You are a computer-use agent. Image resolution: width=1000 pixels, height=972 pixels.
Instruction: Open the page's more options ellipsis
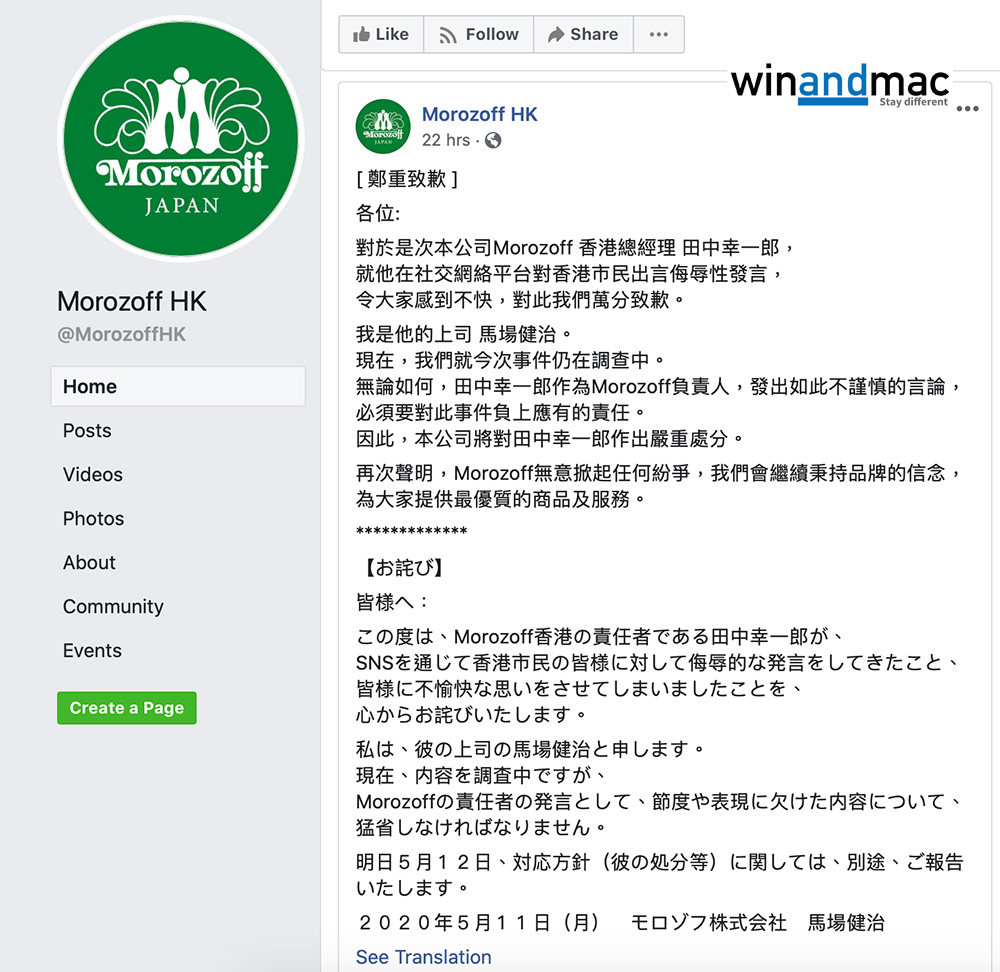click(x=659, y=34)
